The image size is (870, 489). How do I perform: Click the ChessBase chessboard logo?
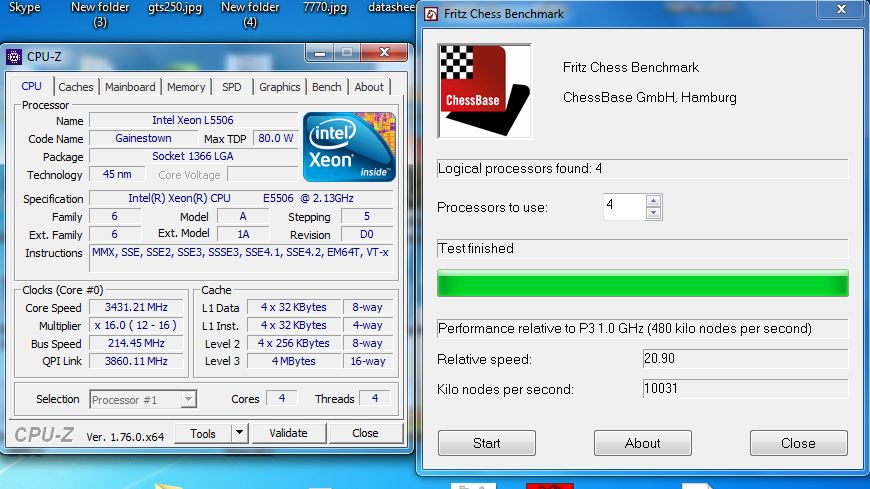coord(484,90)
